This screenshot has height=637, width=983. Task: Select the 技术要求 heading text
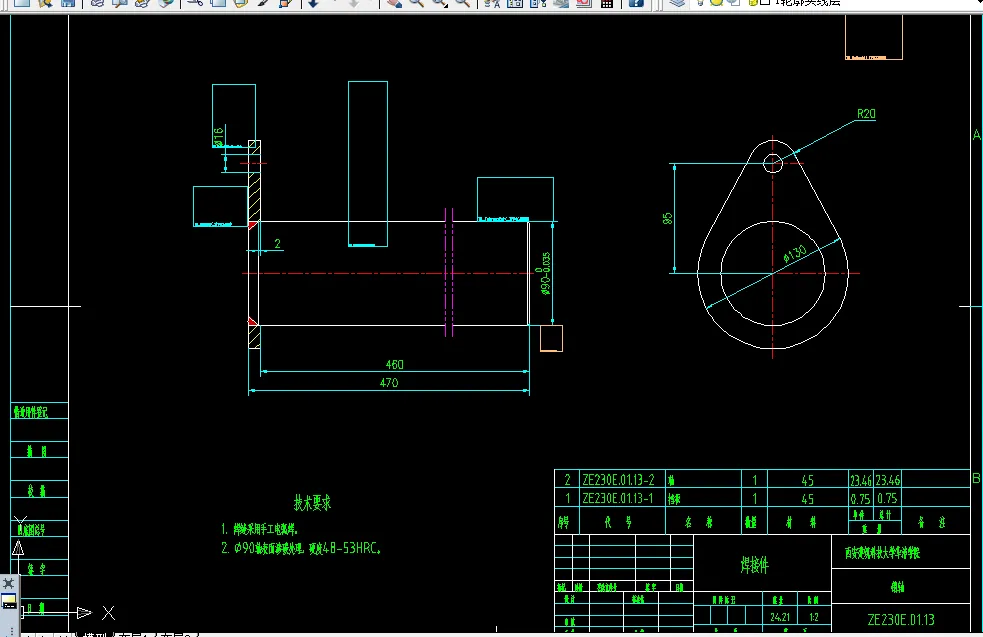tap(312, 503)
